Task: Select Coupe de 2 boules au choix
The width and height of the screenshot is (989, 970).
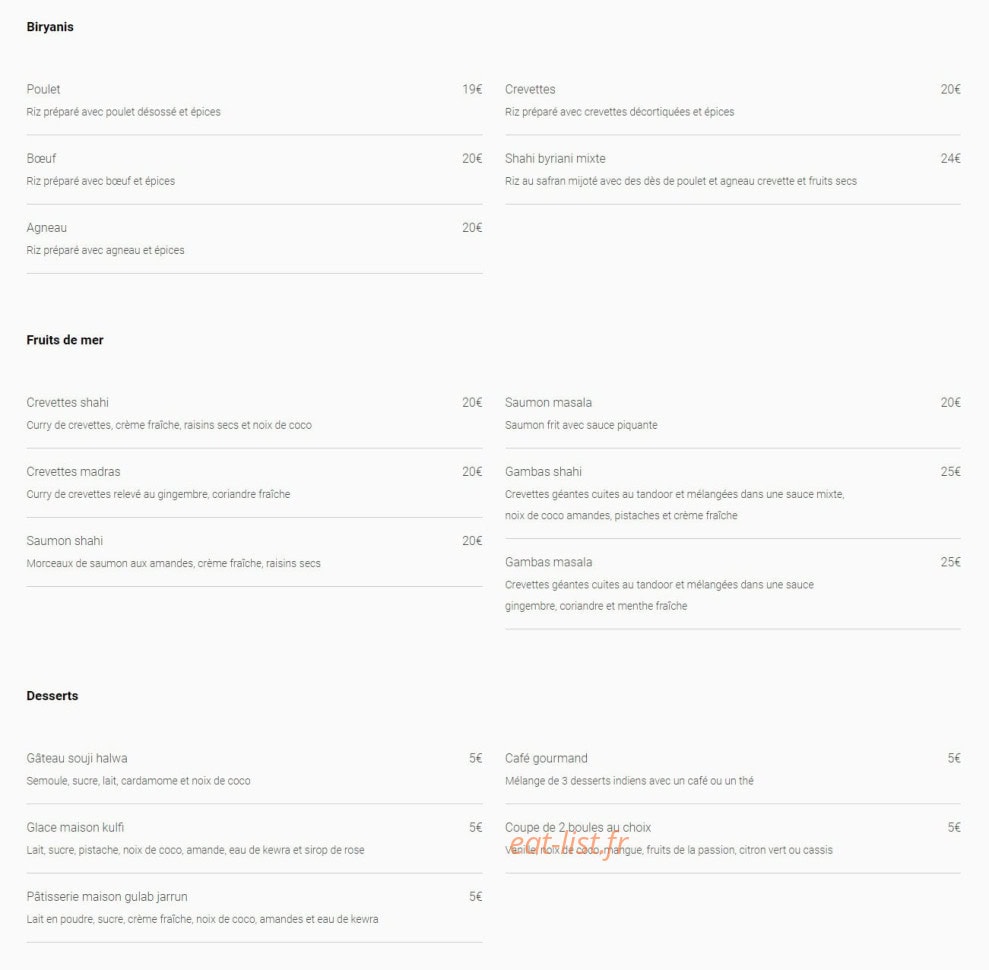Action: pos(732,839)
